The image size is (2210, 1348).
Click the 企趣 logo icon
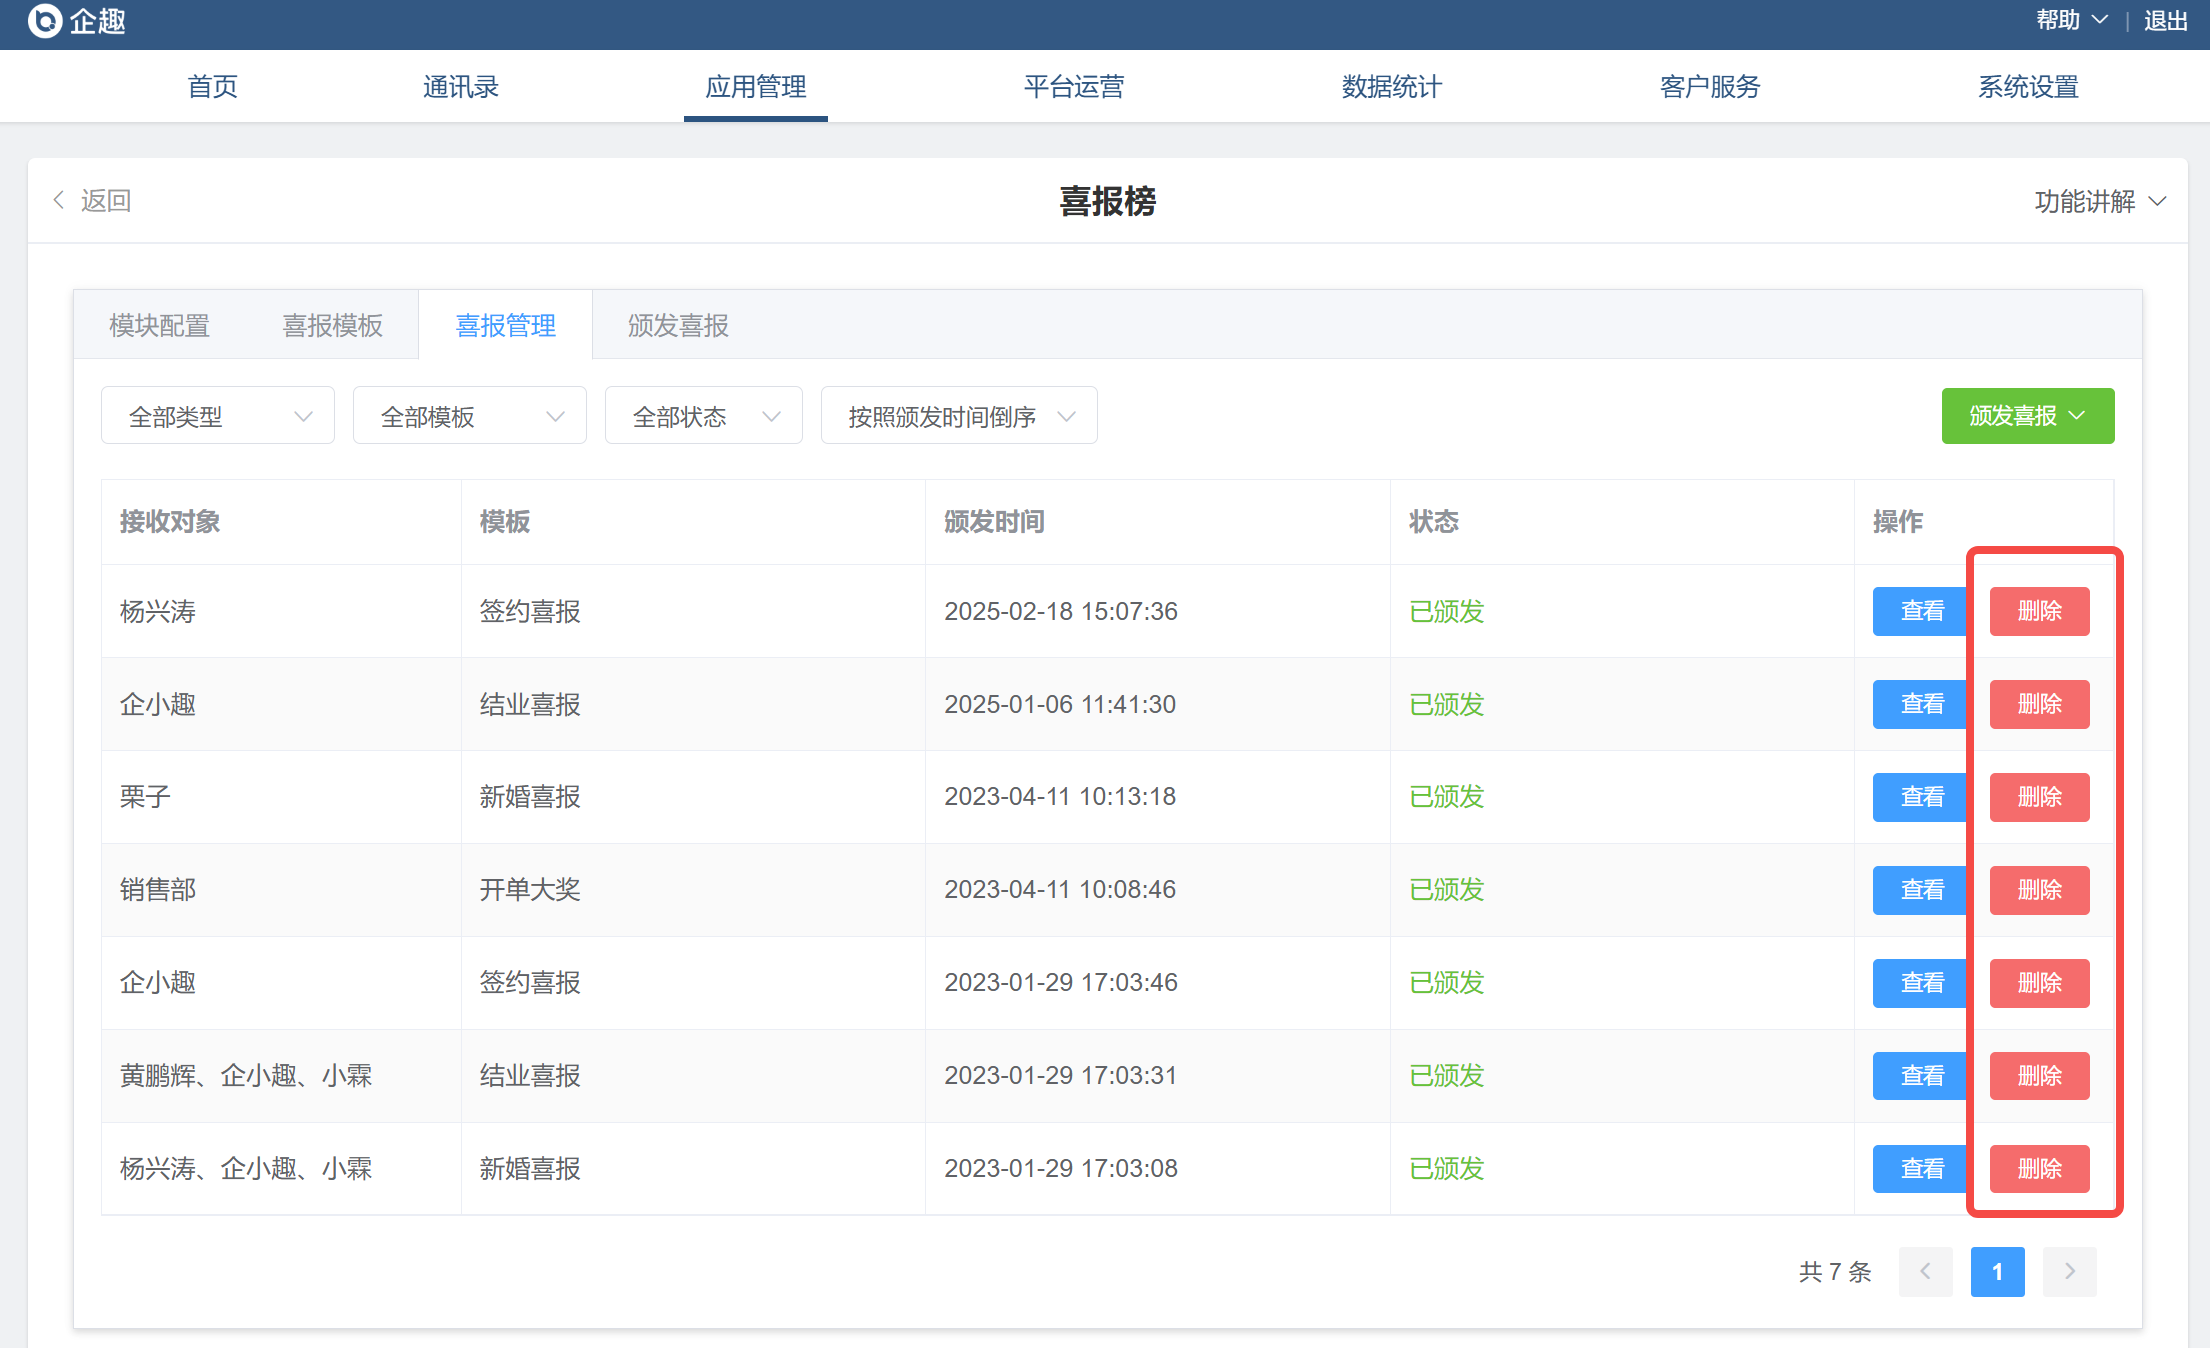pyautogui.click(x=44, y=20)
